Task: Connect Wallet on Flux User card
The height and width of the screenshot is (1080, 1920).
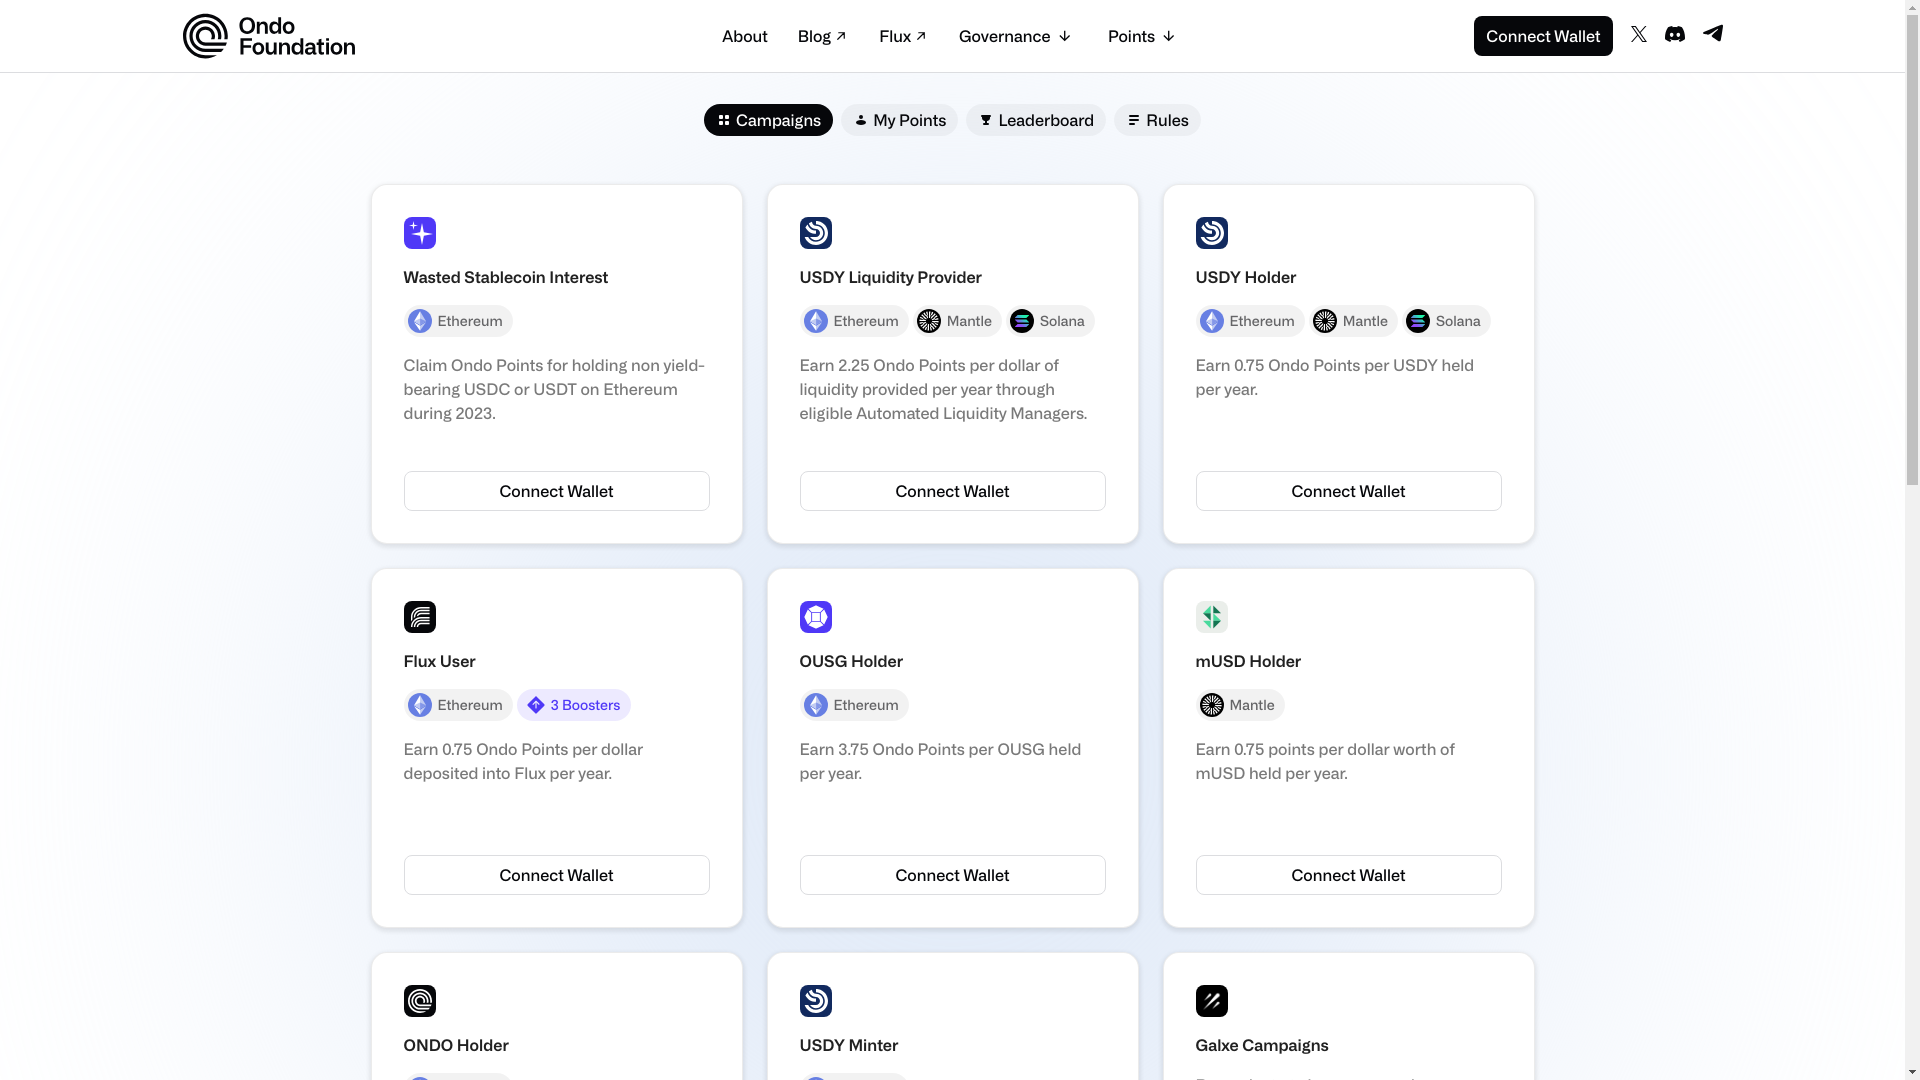Action: [557, 875]
